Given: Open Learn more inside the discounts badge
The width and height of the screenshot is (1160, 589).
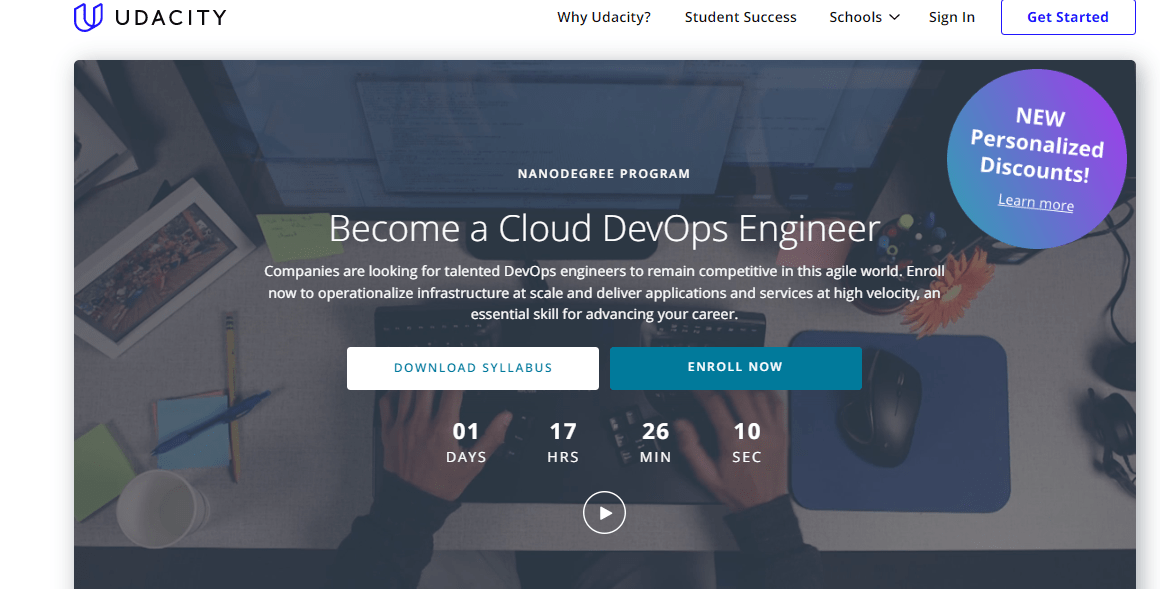Looking at the screenshot, I should pos(1035,202).
